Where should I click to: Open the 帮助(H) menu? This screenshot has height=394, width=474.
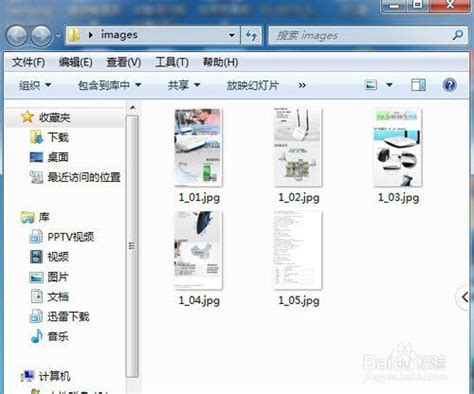coord(220,62)
